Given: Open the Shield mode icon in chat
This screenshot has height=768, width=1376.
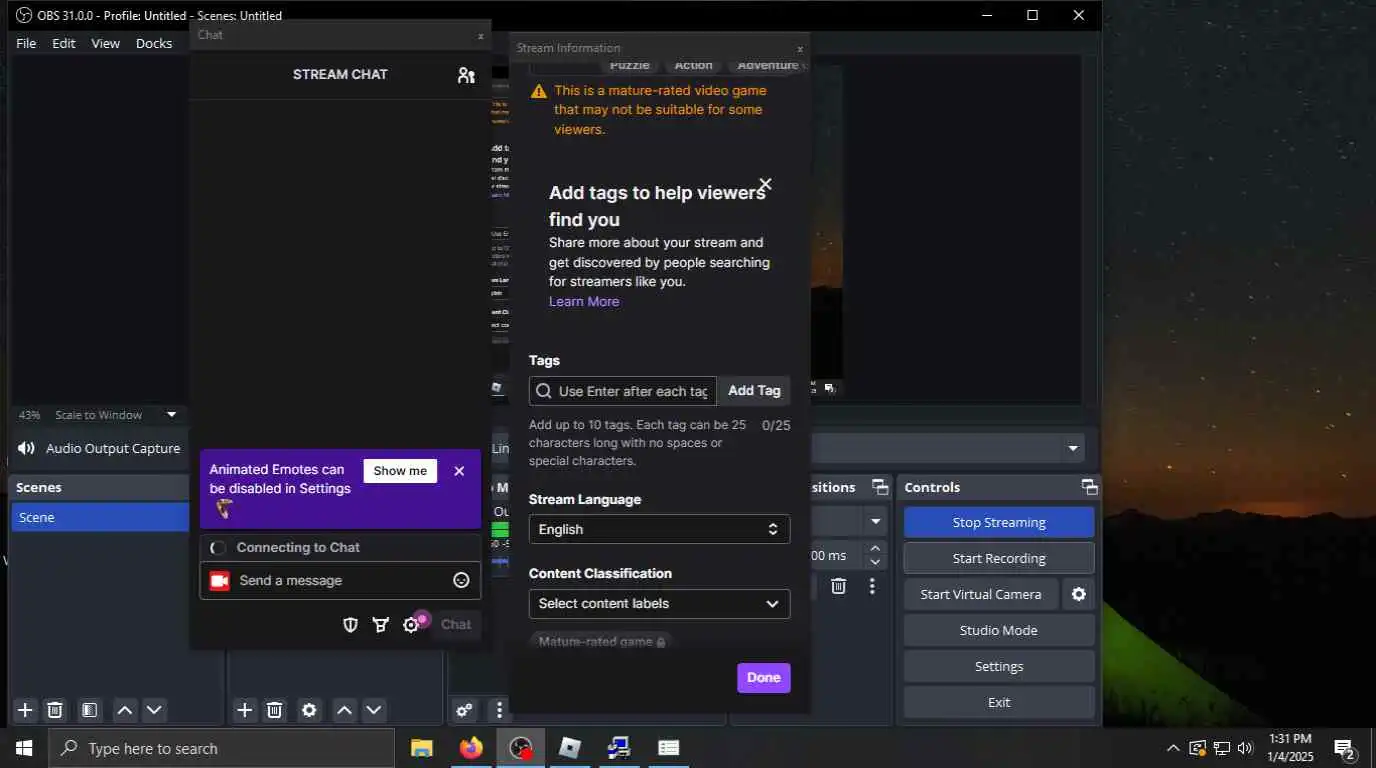Looking at the screenshot, I should point(350,625).
